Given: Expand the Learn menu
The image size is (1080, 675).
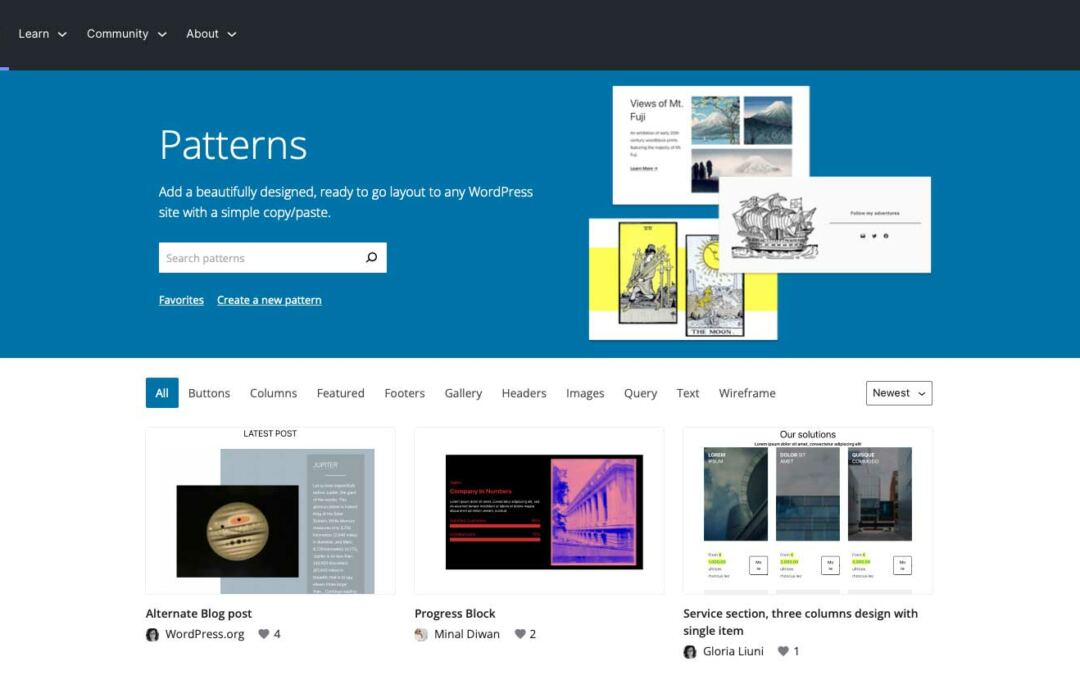Looking at the screenshot, I should point(42,34).
